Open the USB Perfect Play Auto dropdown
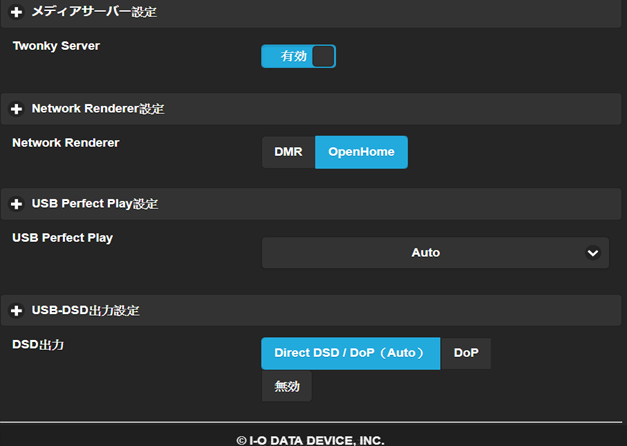Viewport: 627px width, 446px height. point(435,253)
